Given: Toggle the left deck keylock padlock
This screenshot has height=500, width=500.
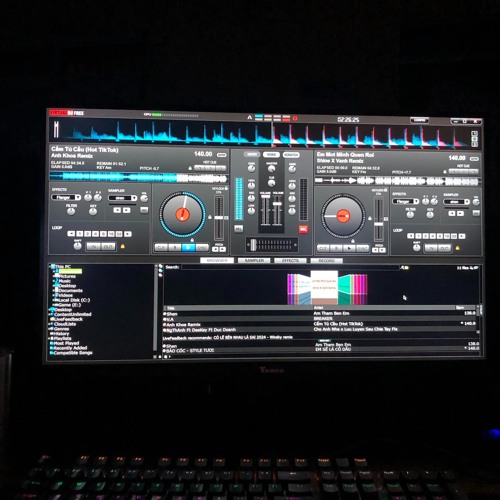Looking at the screenshot, I should click(x=227, y=188).
